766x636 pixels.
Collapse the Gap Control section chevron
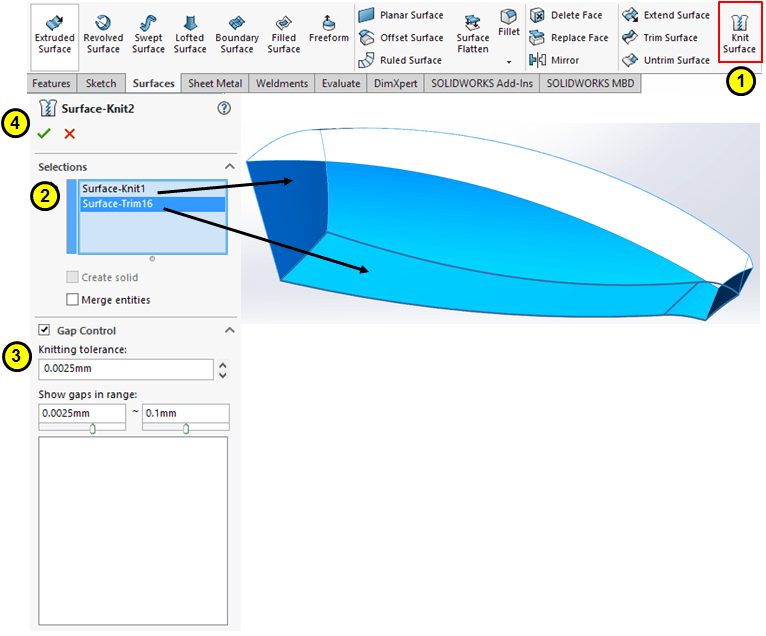pyautogui.click(x=229, y=330)
